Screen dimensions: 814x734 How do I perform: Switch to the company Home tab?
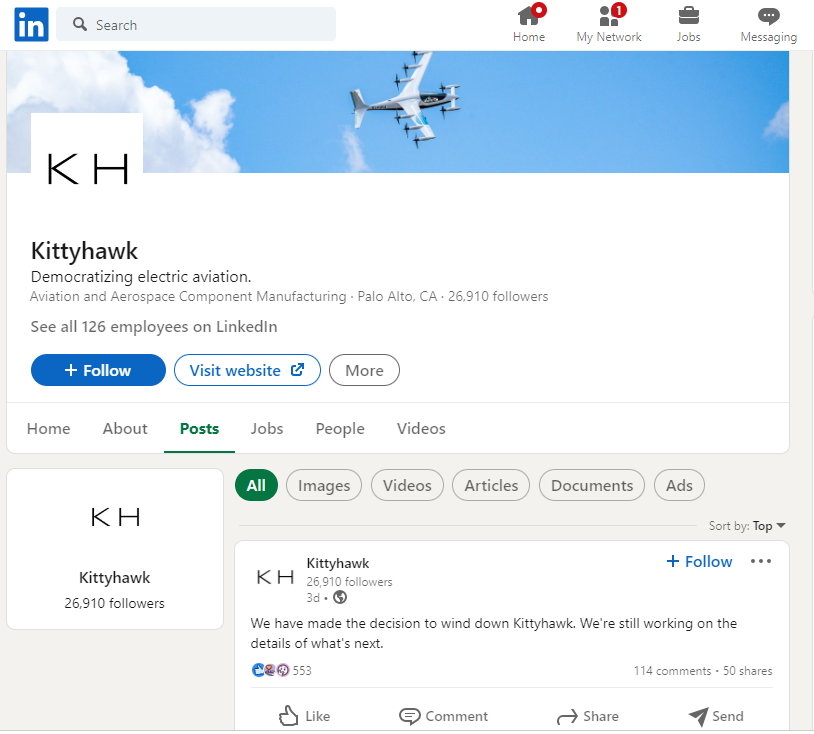click(x=48, y=428)
